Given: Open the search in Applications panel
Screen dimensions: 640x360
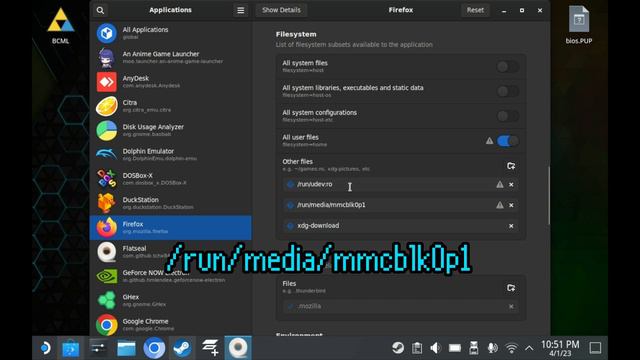Looking at the screenshot, I should click(x=100, y=10).
